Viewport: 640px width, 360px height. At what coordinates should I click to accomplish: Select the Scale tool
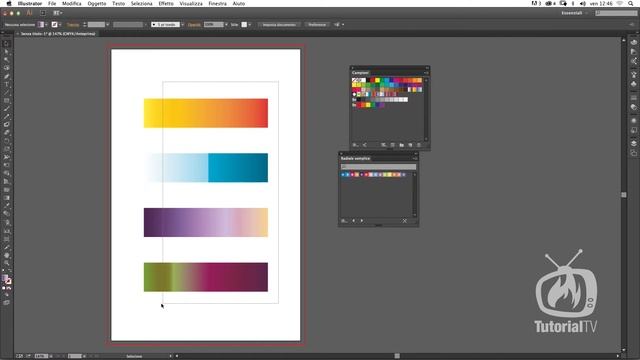7,149
